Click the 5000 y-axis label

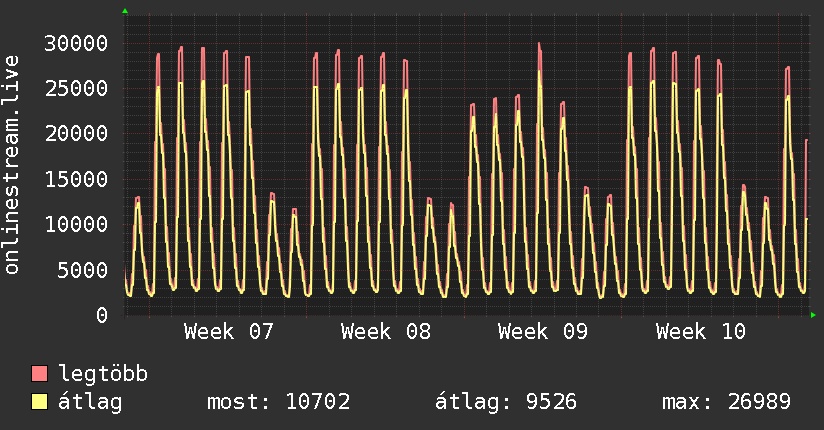pos(83,270)
